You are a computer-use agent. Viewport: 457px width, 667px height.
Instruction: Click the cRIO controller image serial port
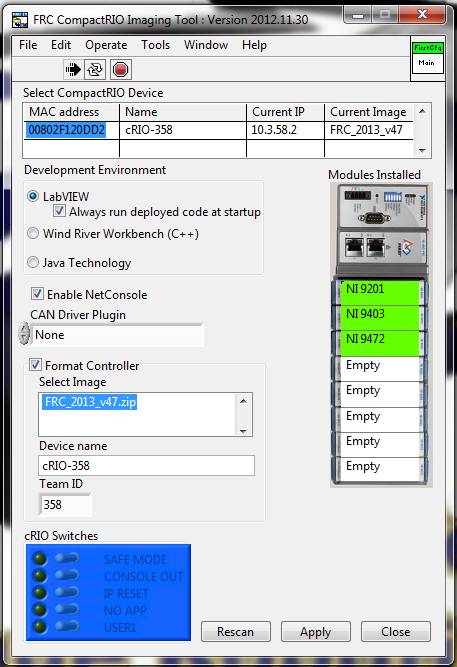(x=374, y=218)
